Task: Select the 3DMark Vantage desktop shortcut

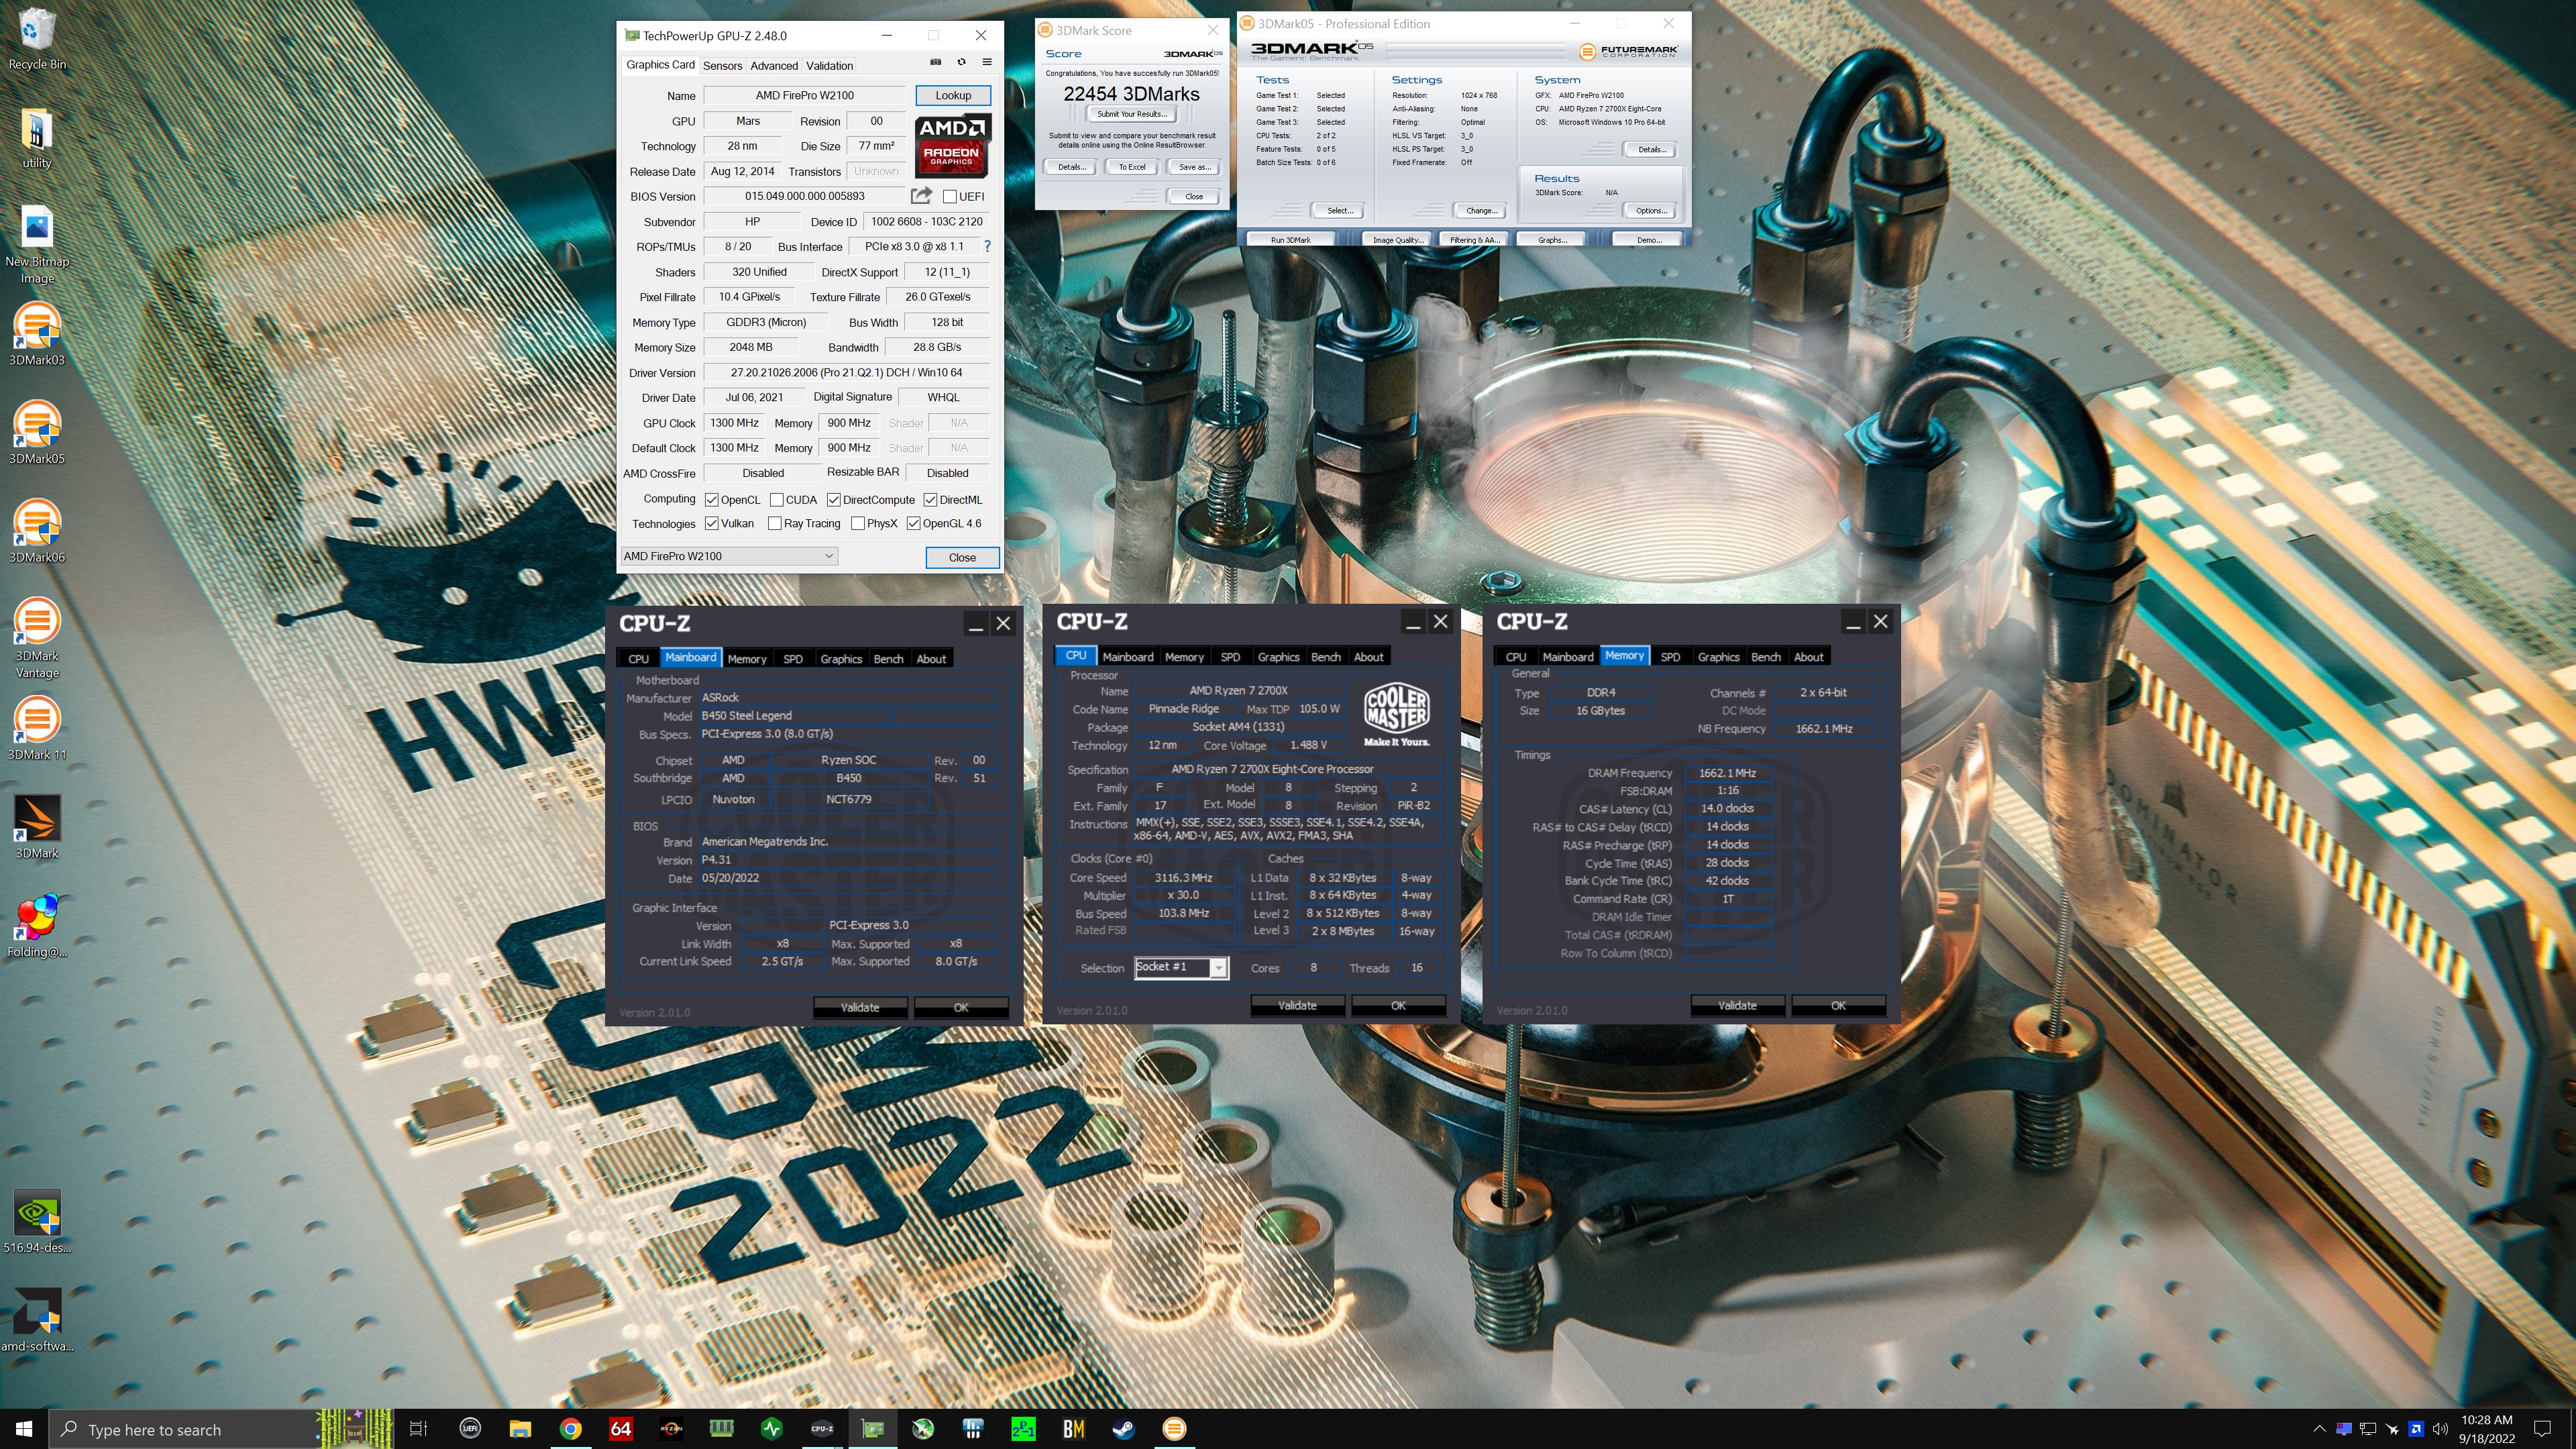Action: pos(37,638)
